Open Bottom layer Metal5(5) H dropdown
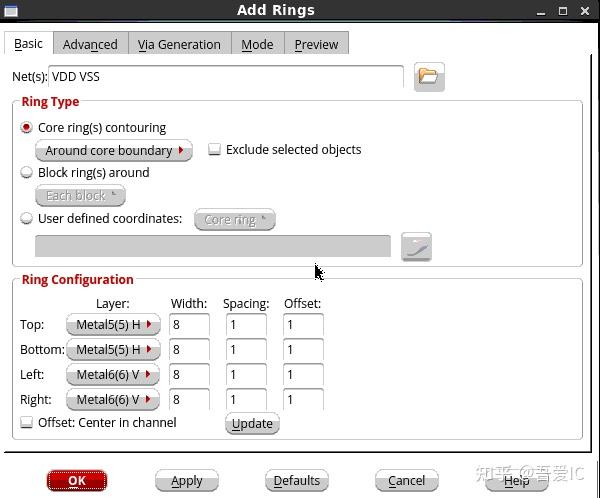 (113, 349)
